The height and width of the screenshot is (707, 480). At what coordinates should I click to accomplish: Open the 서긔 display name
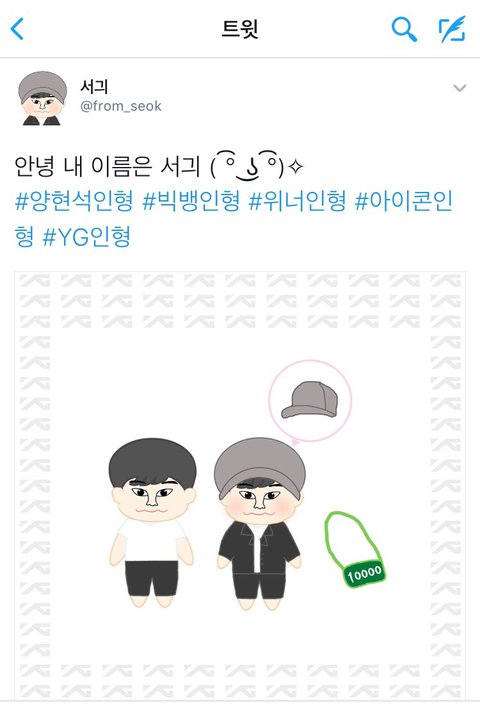tap(94, 86)
